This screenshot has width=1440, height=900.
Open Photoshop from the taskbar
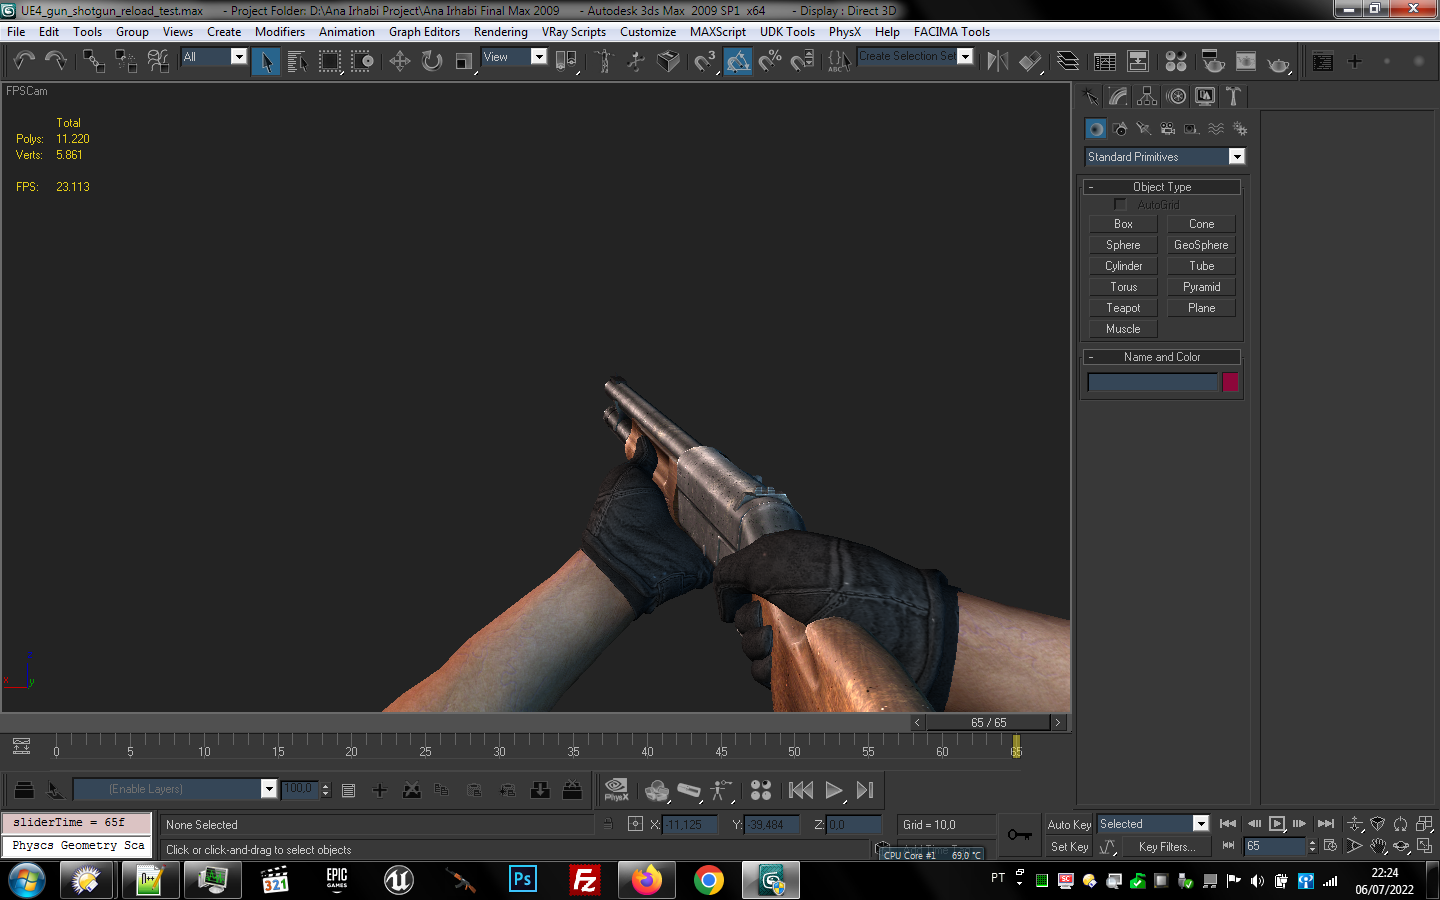[522, 880]
